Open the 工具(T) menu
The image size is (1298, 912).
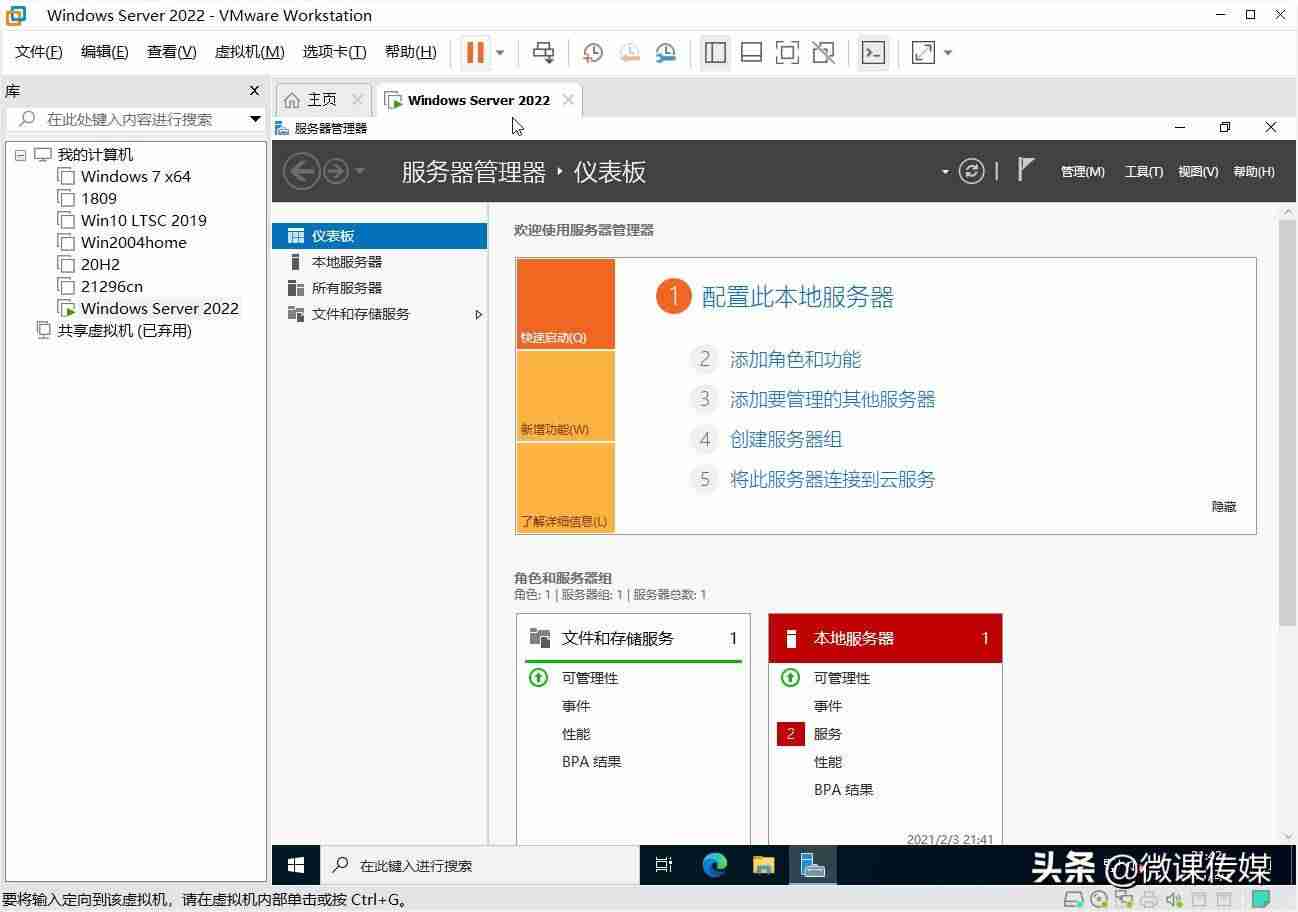pos(1144,172)
